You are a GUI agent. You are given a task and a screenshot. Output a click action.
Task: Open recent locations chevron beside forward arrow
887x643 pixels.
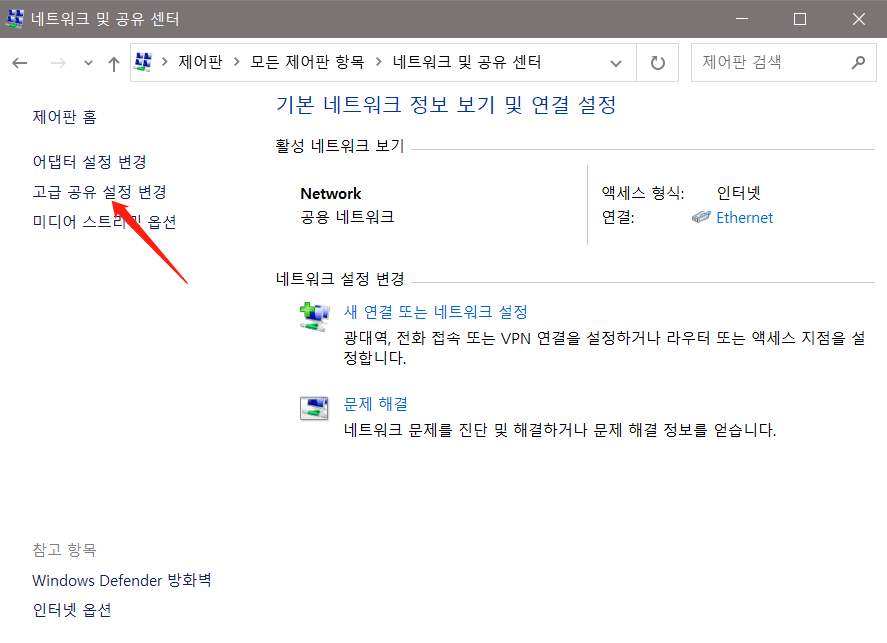[x=87, y=62]
